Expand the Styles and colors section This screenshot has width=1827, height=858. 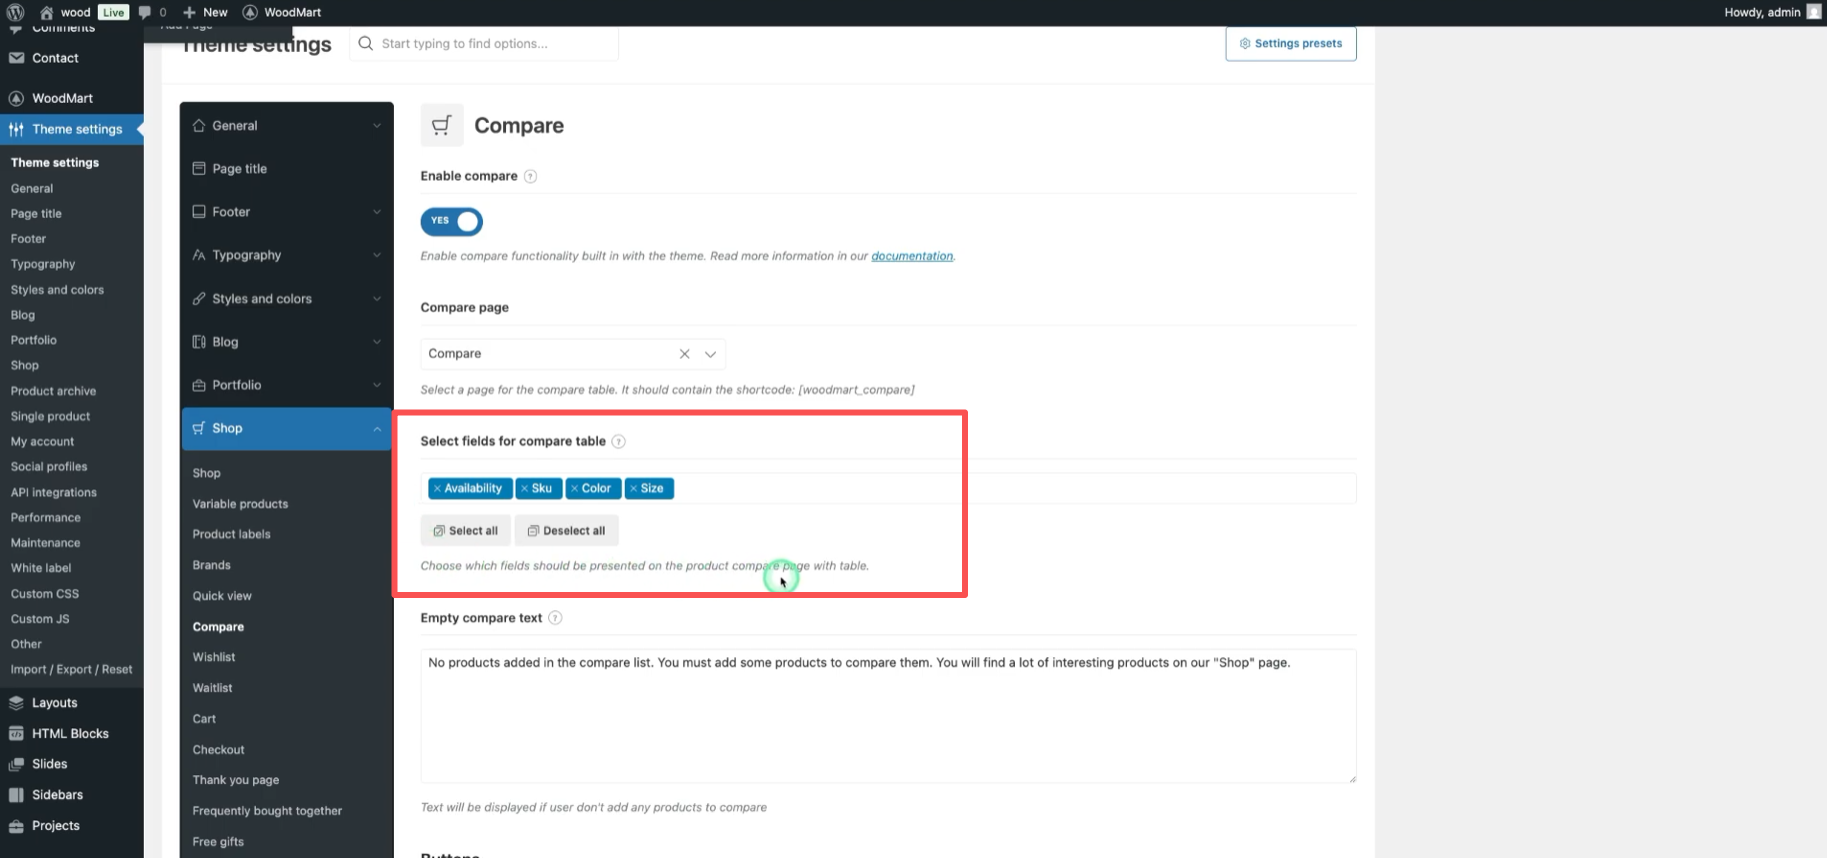point(287,299)
